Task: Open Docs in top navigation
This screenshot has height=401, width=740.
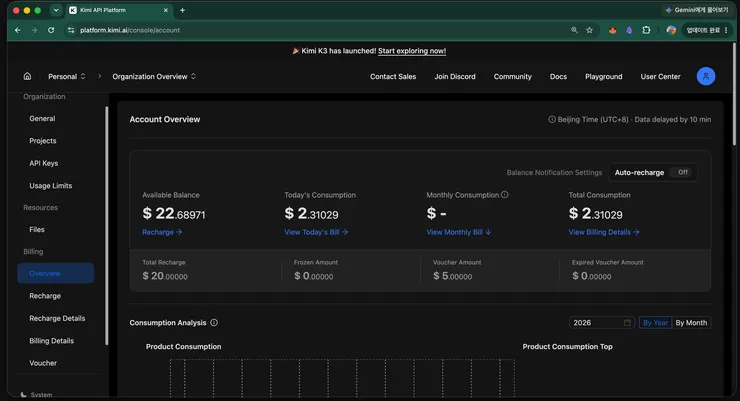Action: [x=558, y=76]
